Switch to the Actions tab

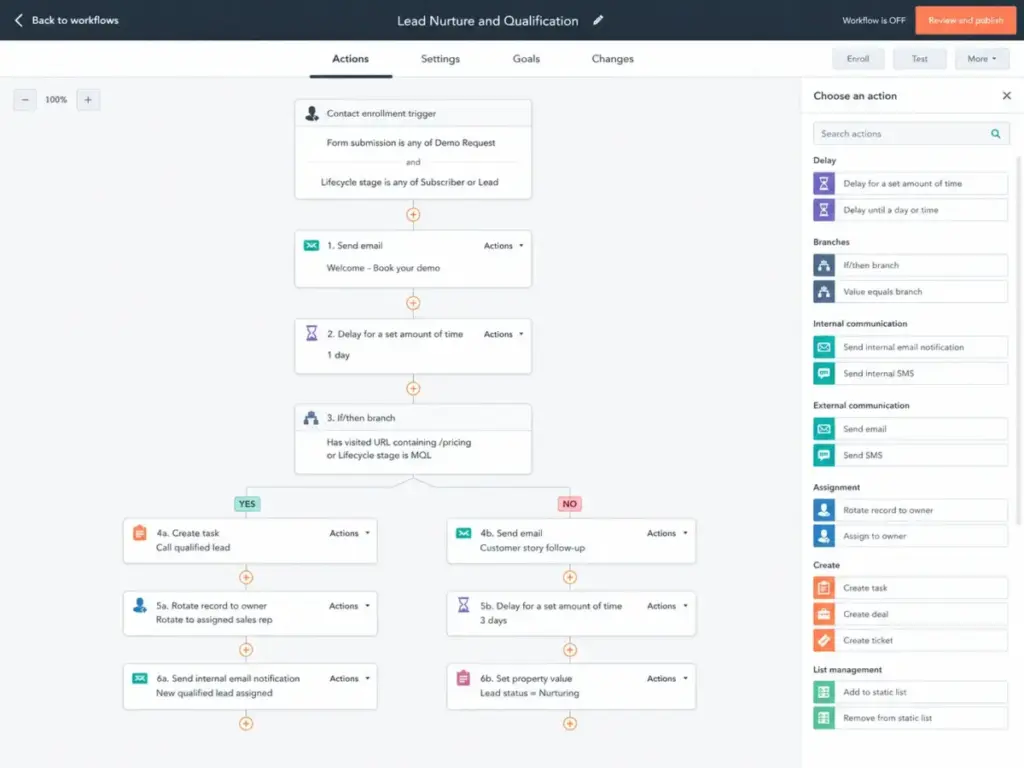coord(351,59)
